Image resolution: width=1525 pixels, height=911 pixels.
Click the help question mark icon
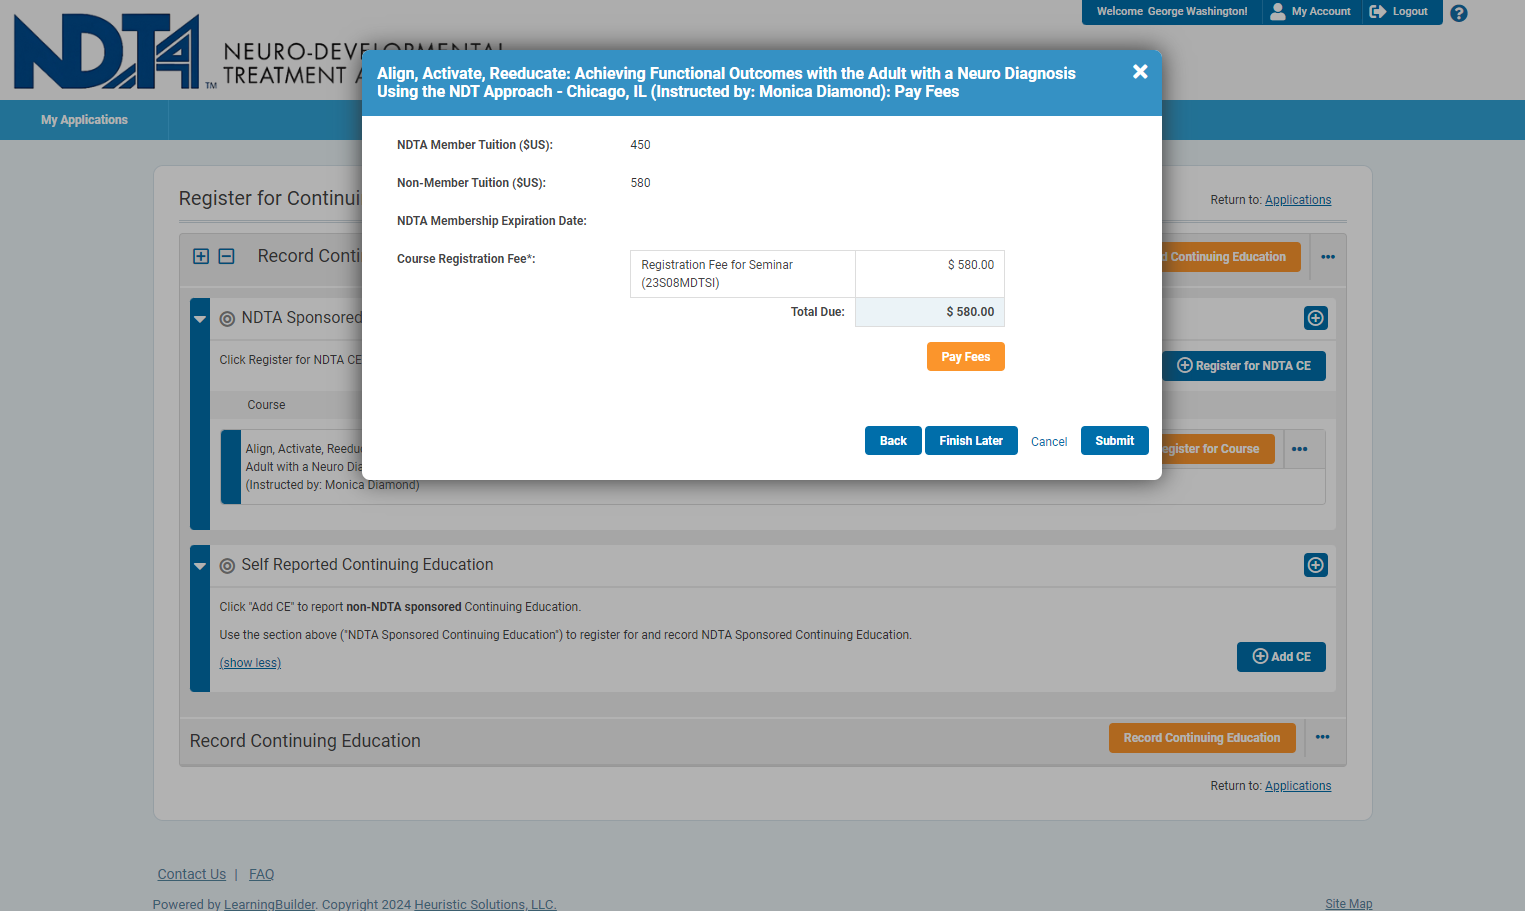tap(1459, 13)
